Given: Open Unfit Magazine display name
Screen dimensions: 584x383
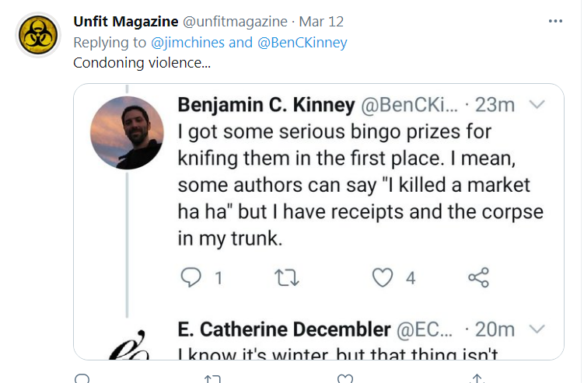Looking at the screenshot, I should pyautogui.click(x=126, y=22).
